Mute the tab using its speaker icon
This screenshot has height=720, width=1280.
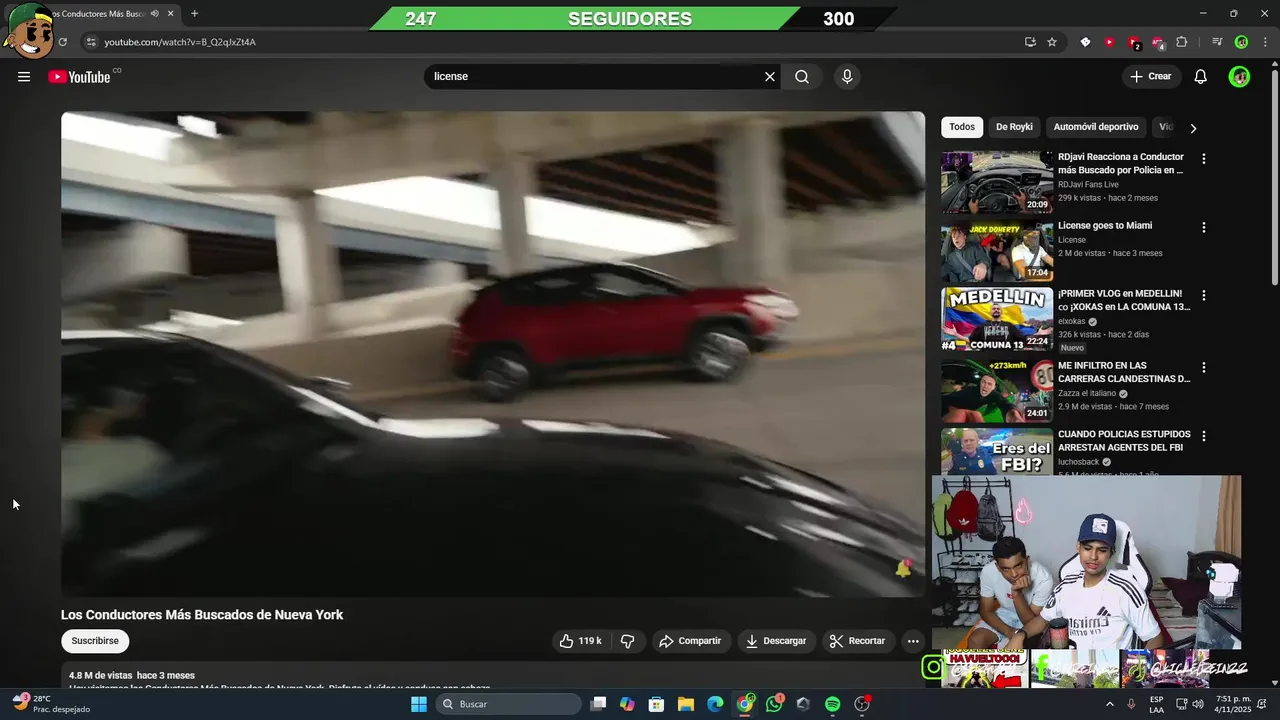pos(154,14)
